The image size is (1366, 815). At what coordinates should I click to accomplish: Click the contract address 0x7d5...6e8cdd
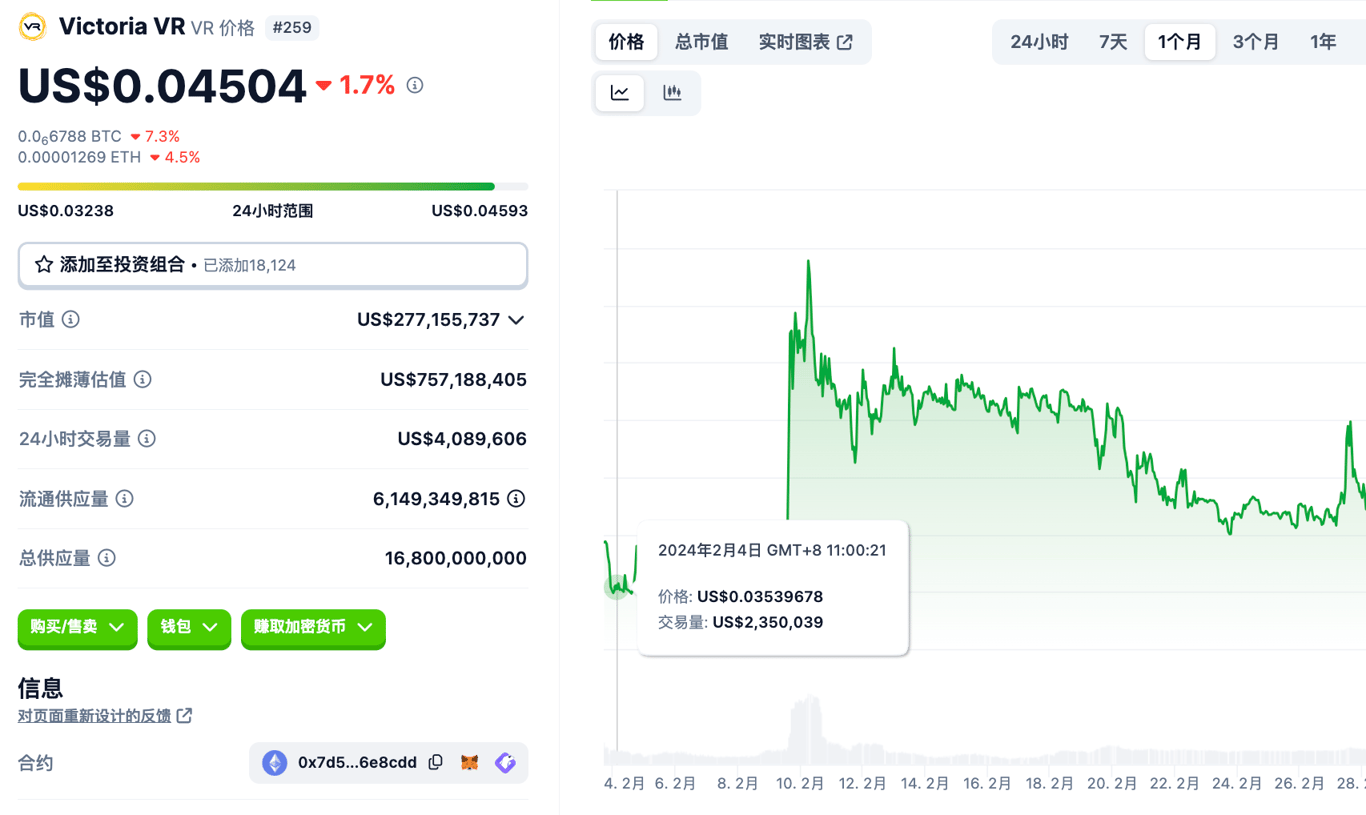[357, 763]
